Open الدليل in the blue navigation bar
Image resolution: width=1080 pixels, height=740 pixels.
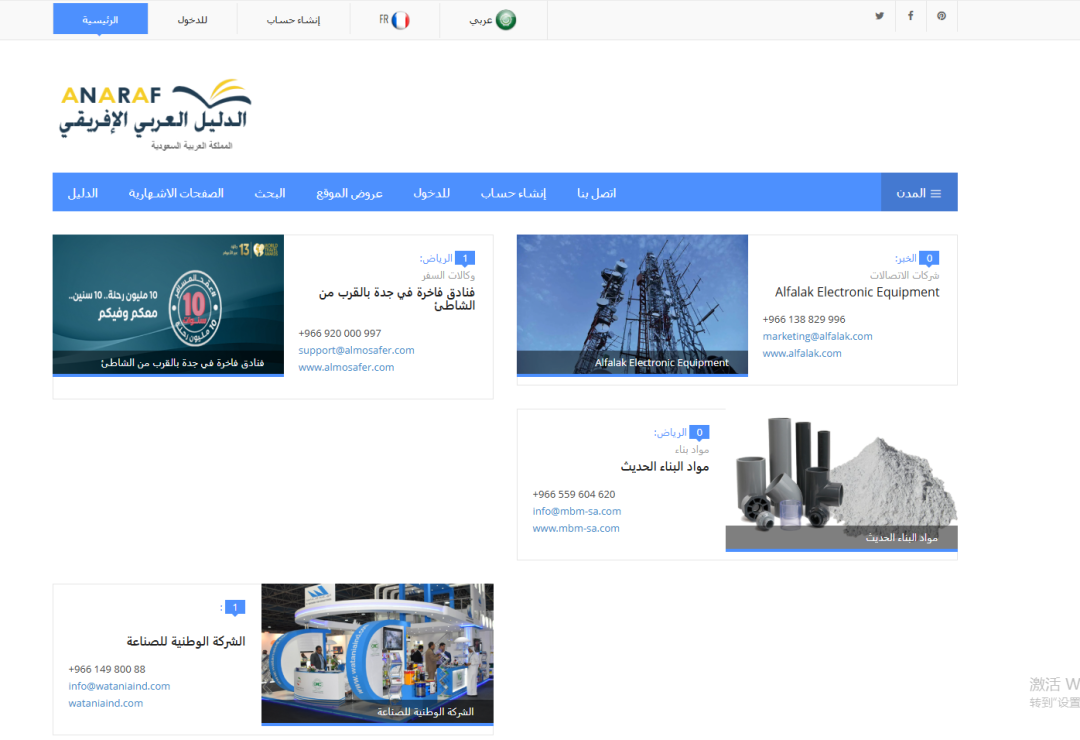83,193
